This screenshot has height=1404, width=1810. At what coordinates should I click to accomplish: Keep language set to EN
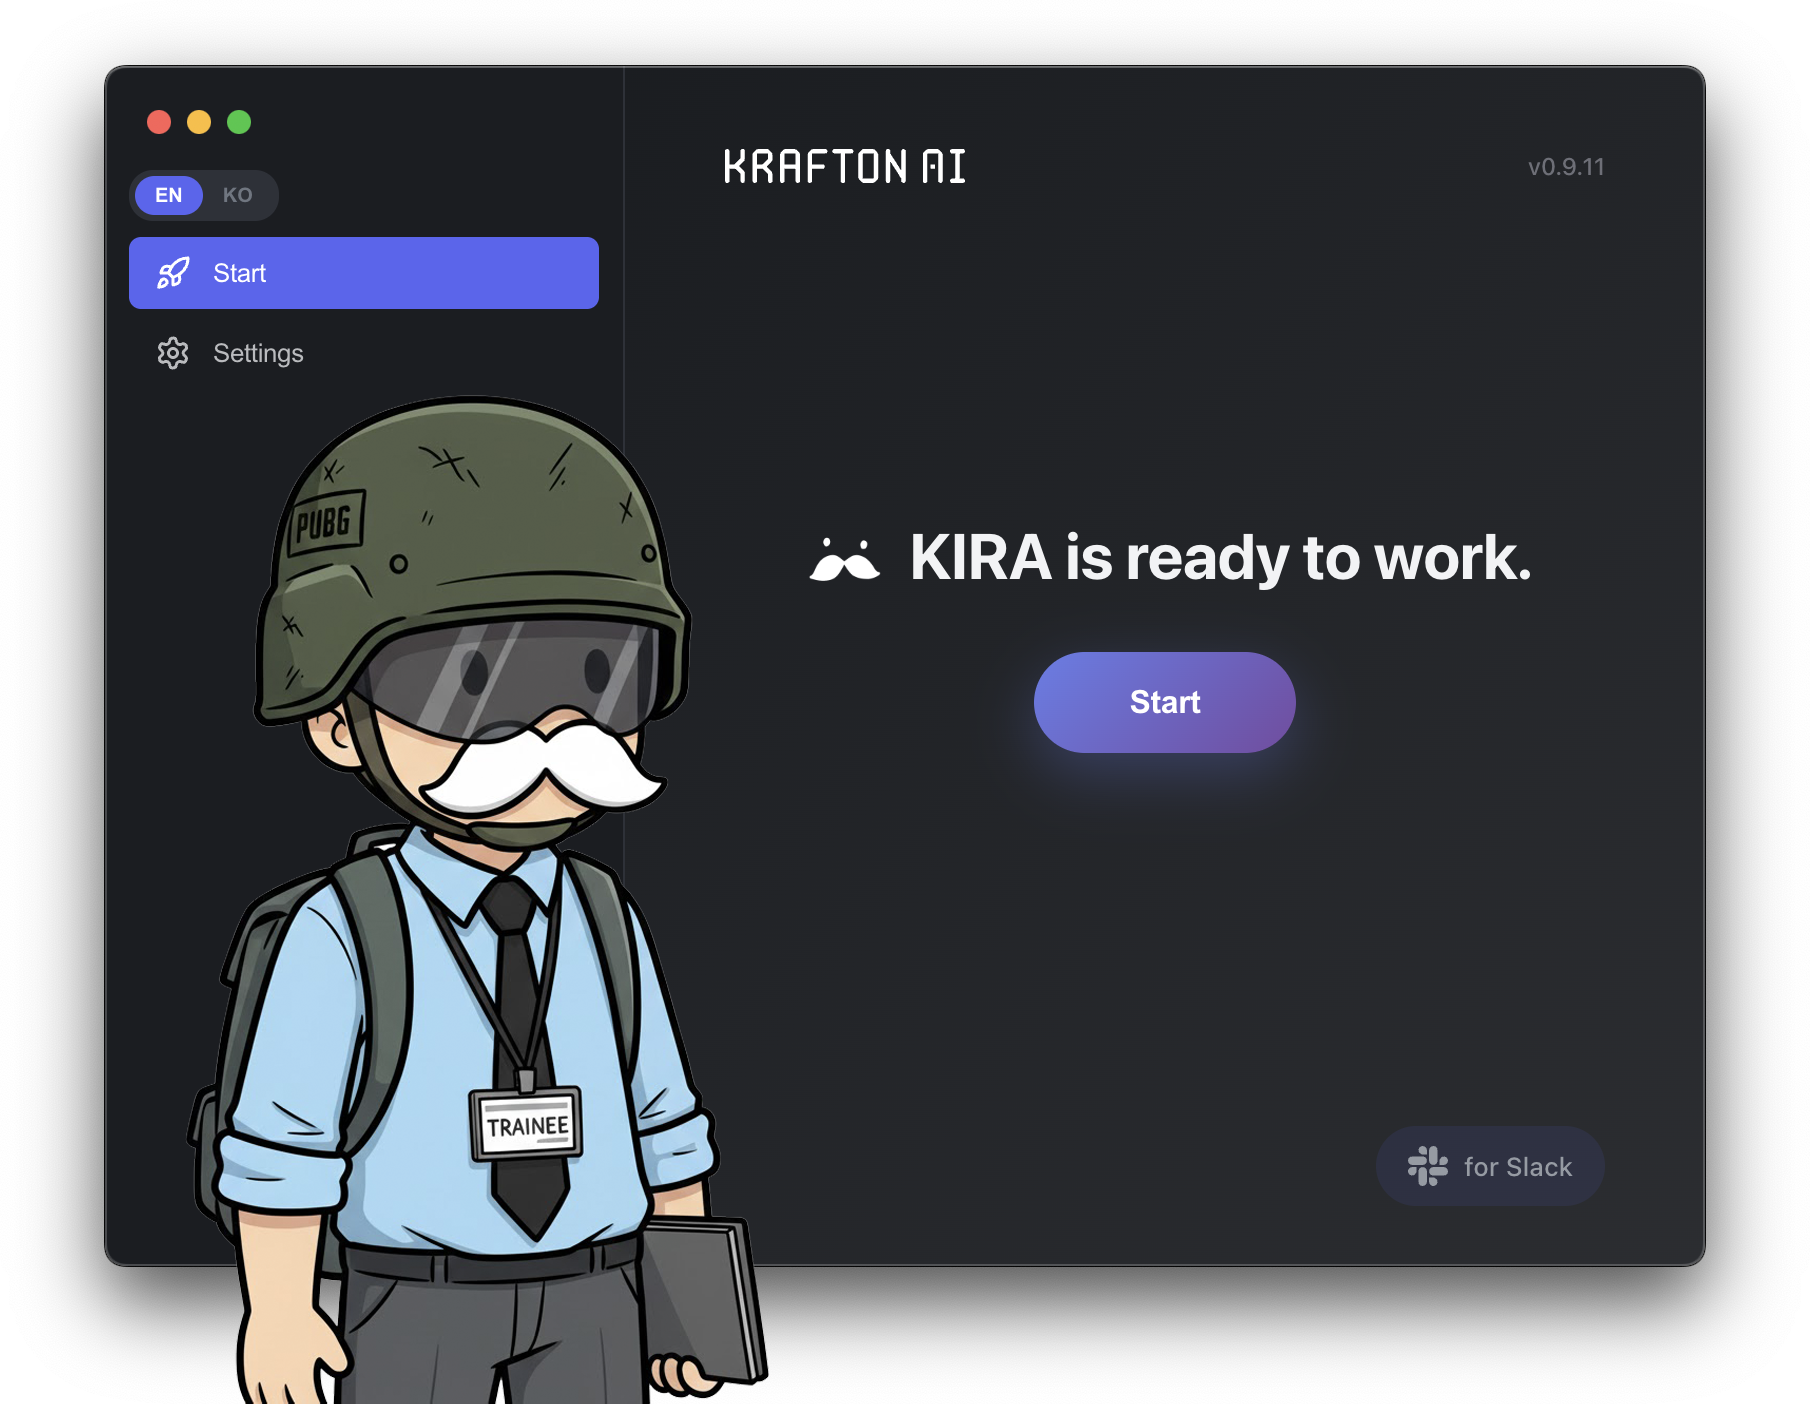click(x=168, y=195)
